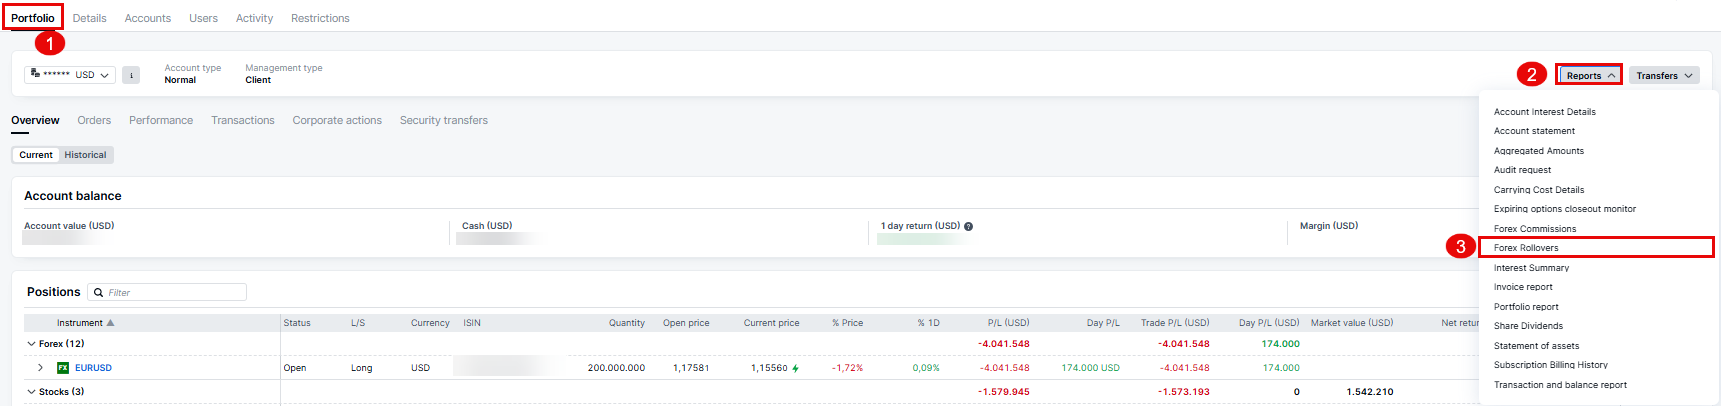
Task: Select Account statement report
Action: (x=1534, y=131)
